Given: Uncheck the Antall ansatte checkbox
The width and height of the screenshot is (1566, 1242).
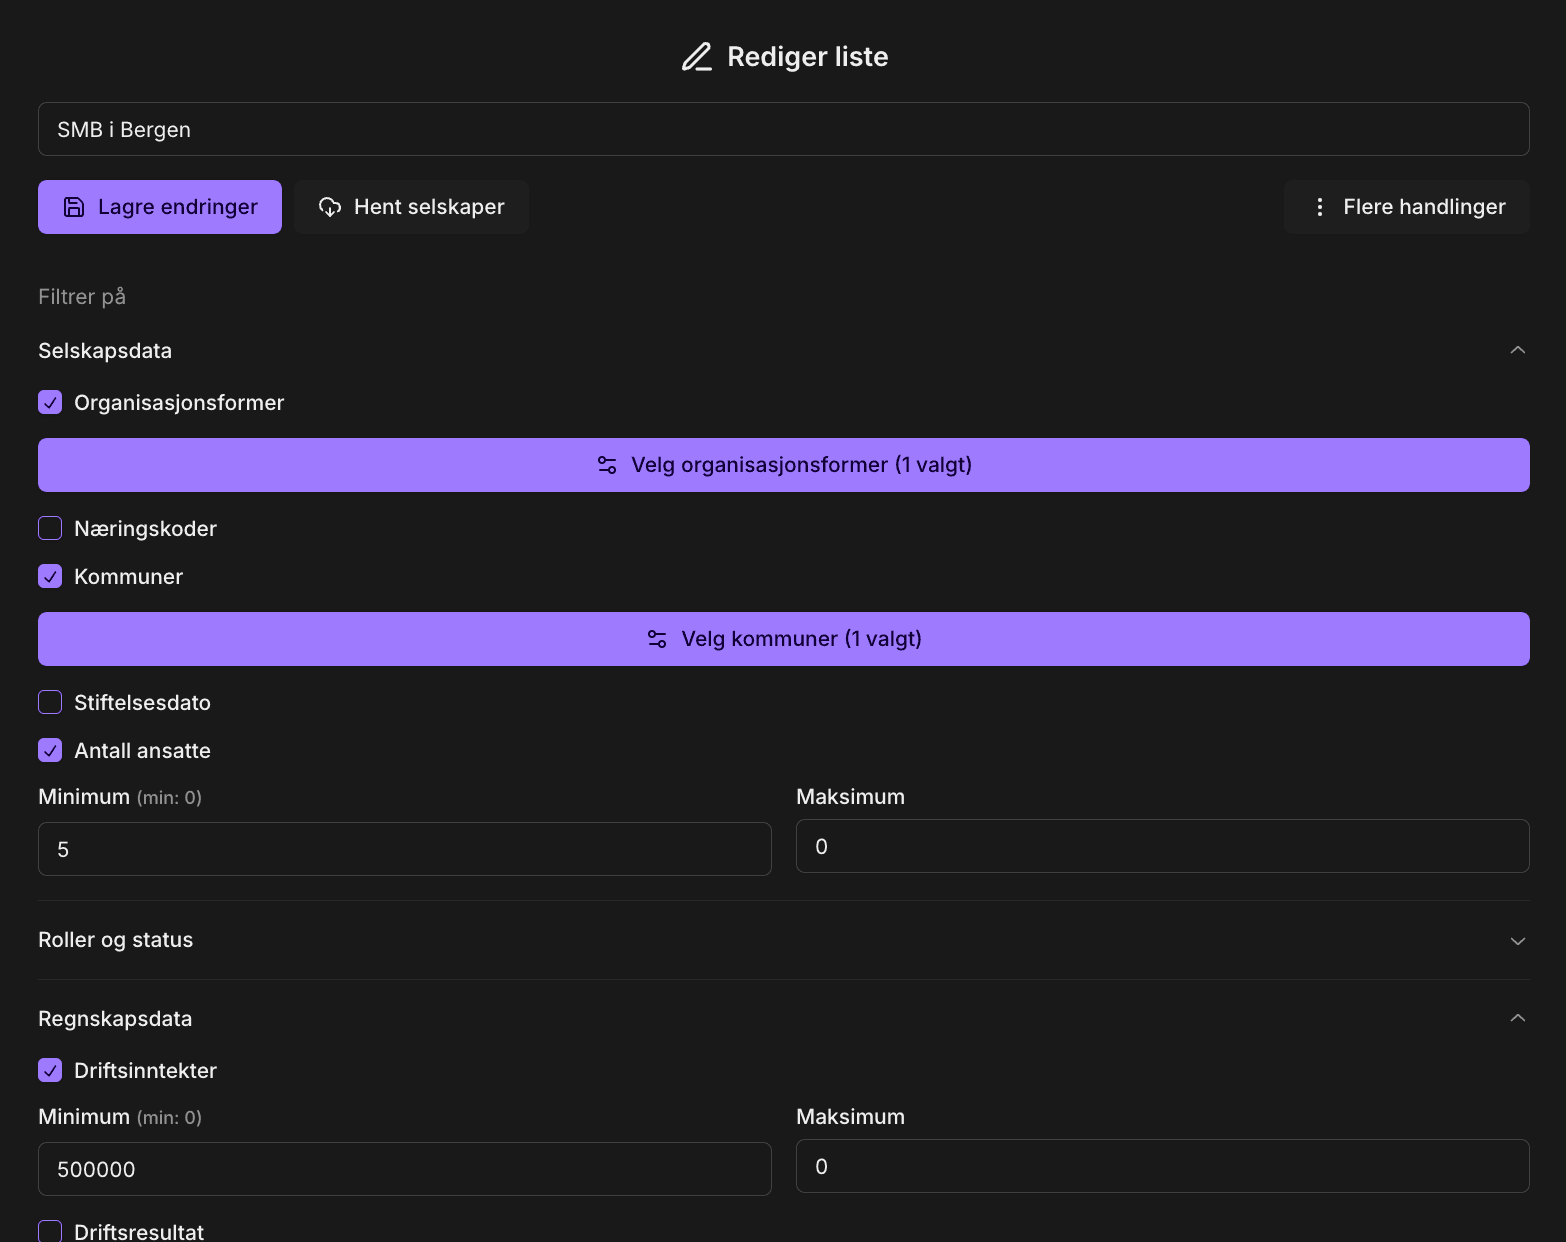Looking at the screenshot, I should (x=50, y=751).
